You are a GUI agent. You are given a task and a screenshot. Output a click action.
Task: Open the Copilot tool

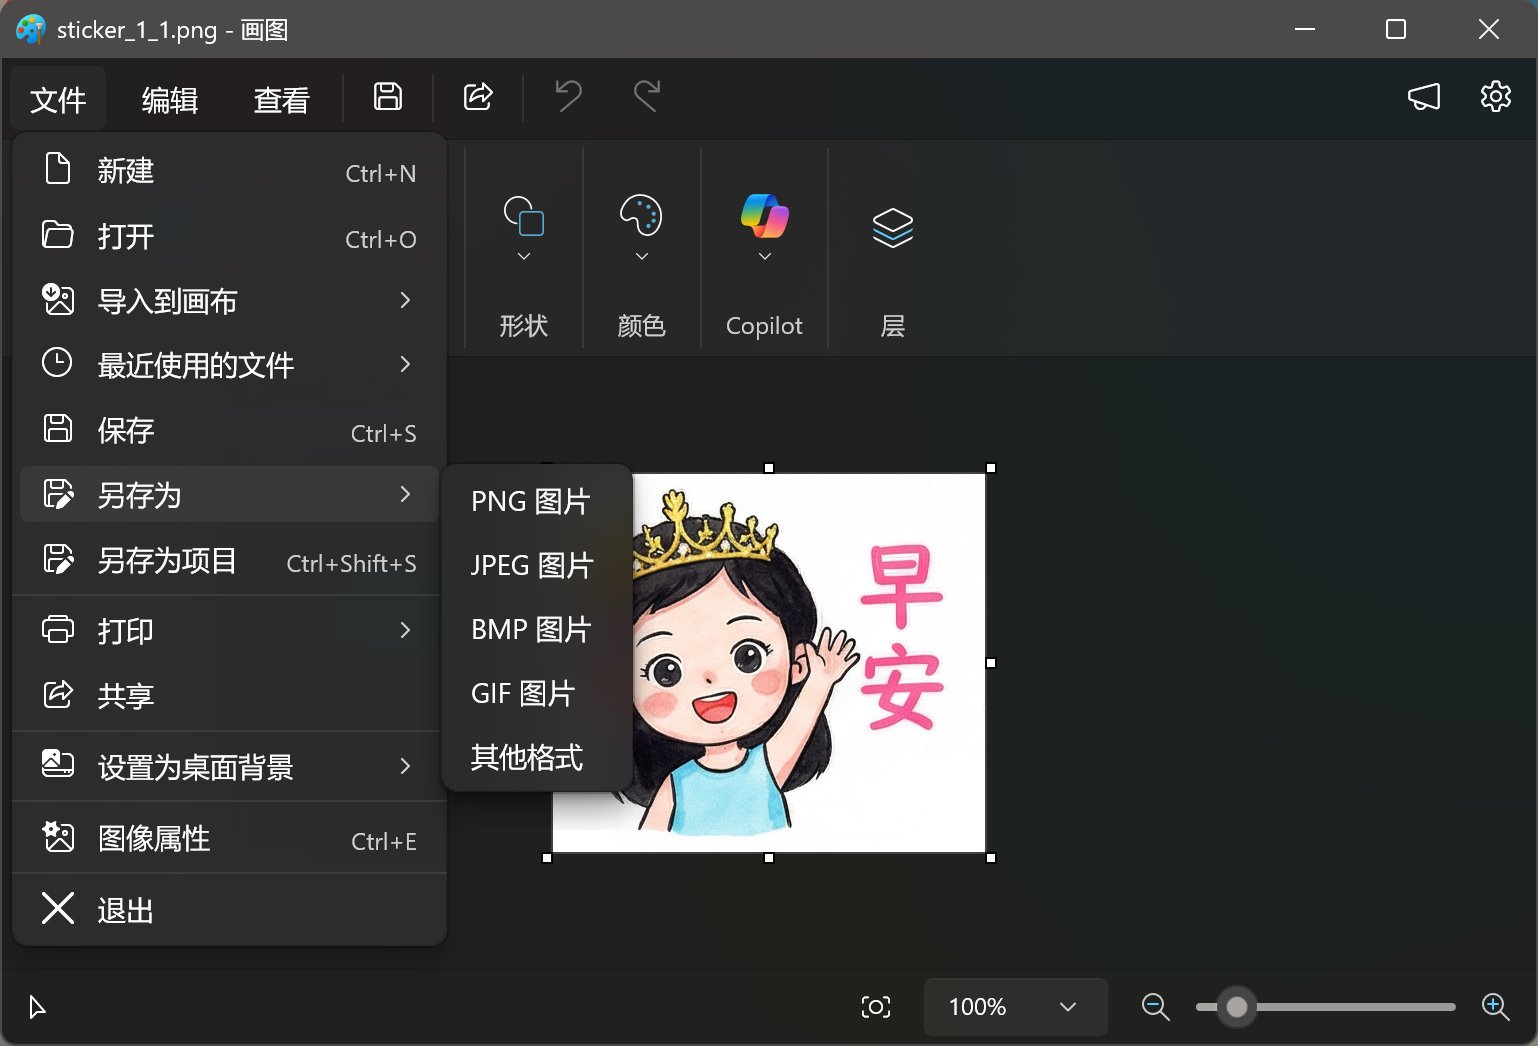click(x=764, y=232)
